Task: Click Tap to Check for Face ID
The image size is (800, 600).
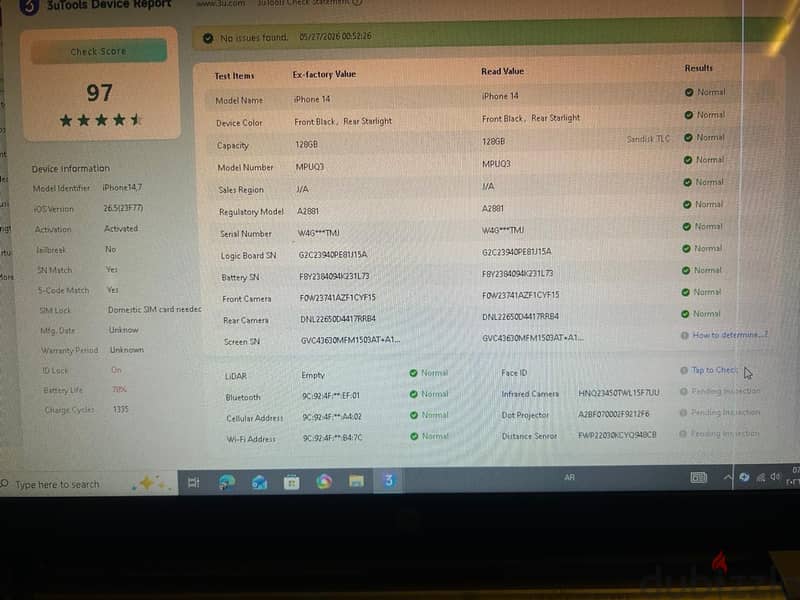Action: [714, 370]
